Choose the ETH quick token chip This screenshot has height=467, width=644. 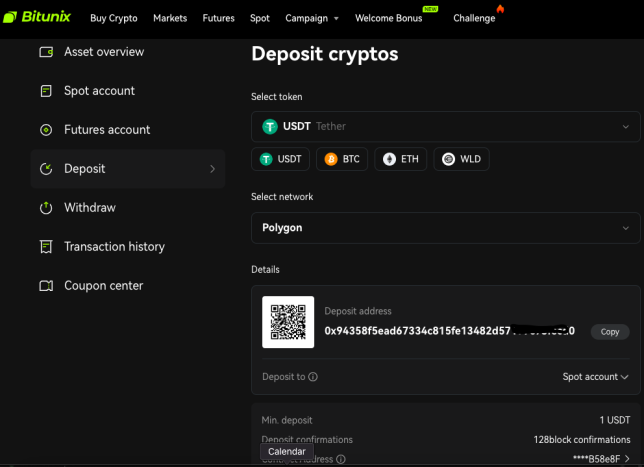tap(400, 159)
